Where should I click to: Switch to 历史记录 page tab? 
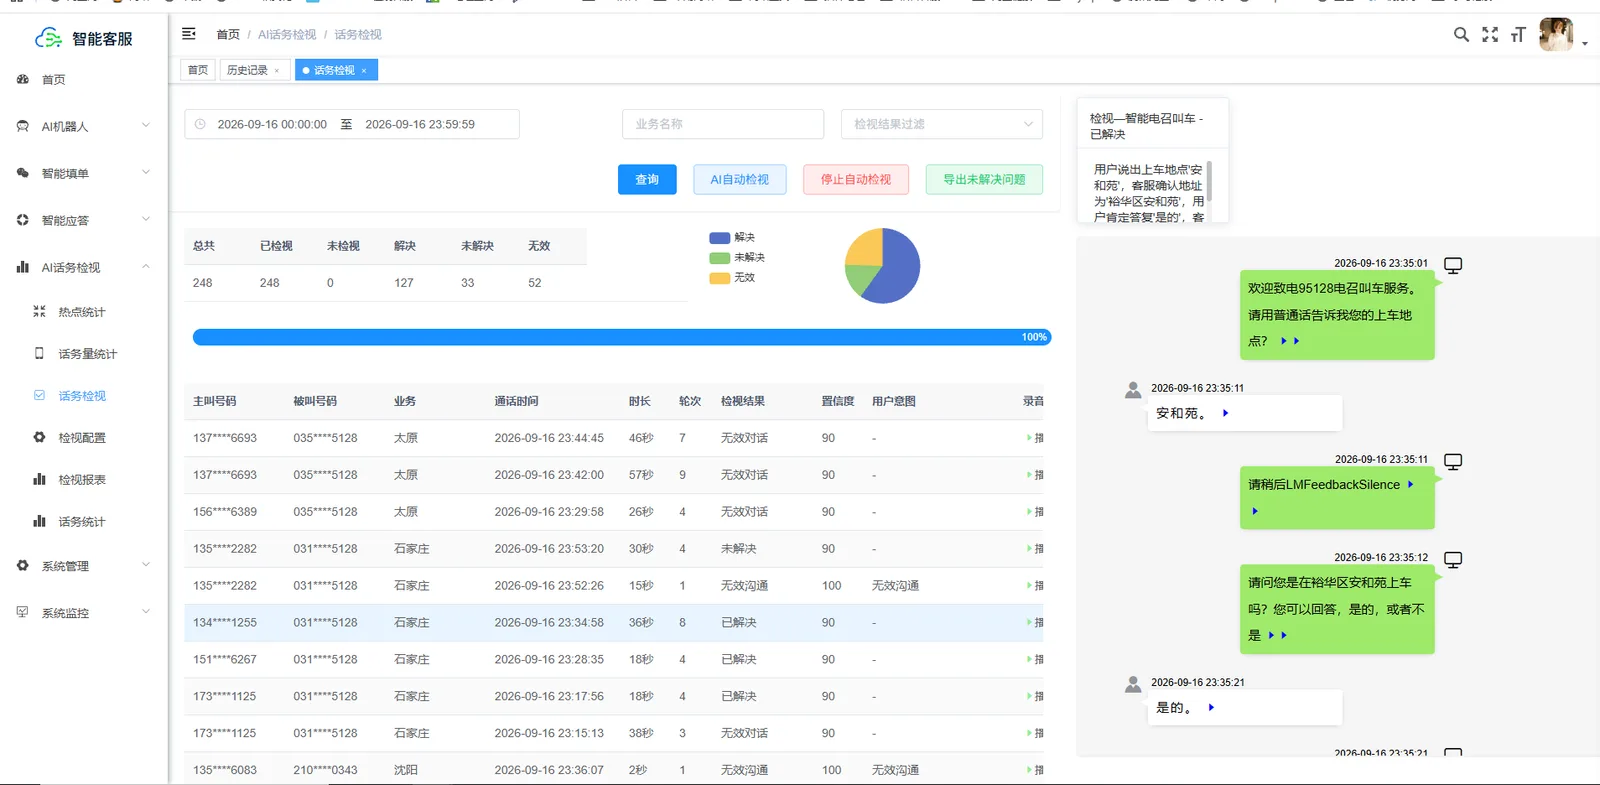click(x=247, y=70)
